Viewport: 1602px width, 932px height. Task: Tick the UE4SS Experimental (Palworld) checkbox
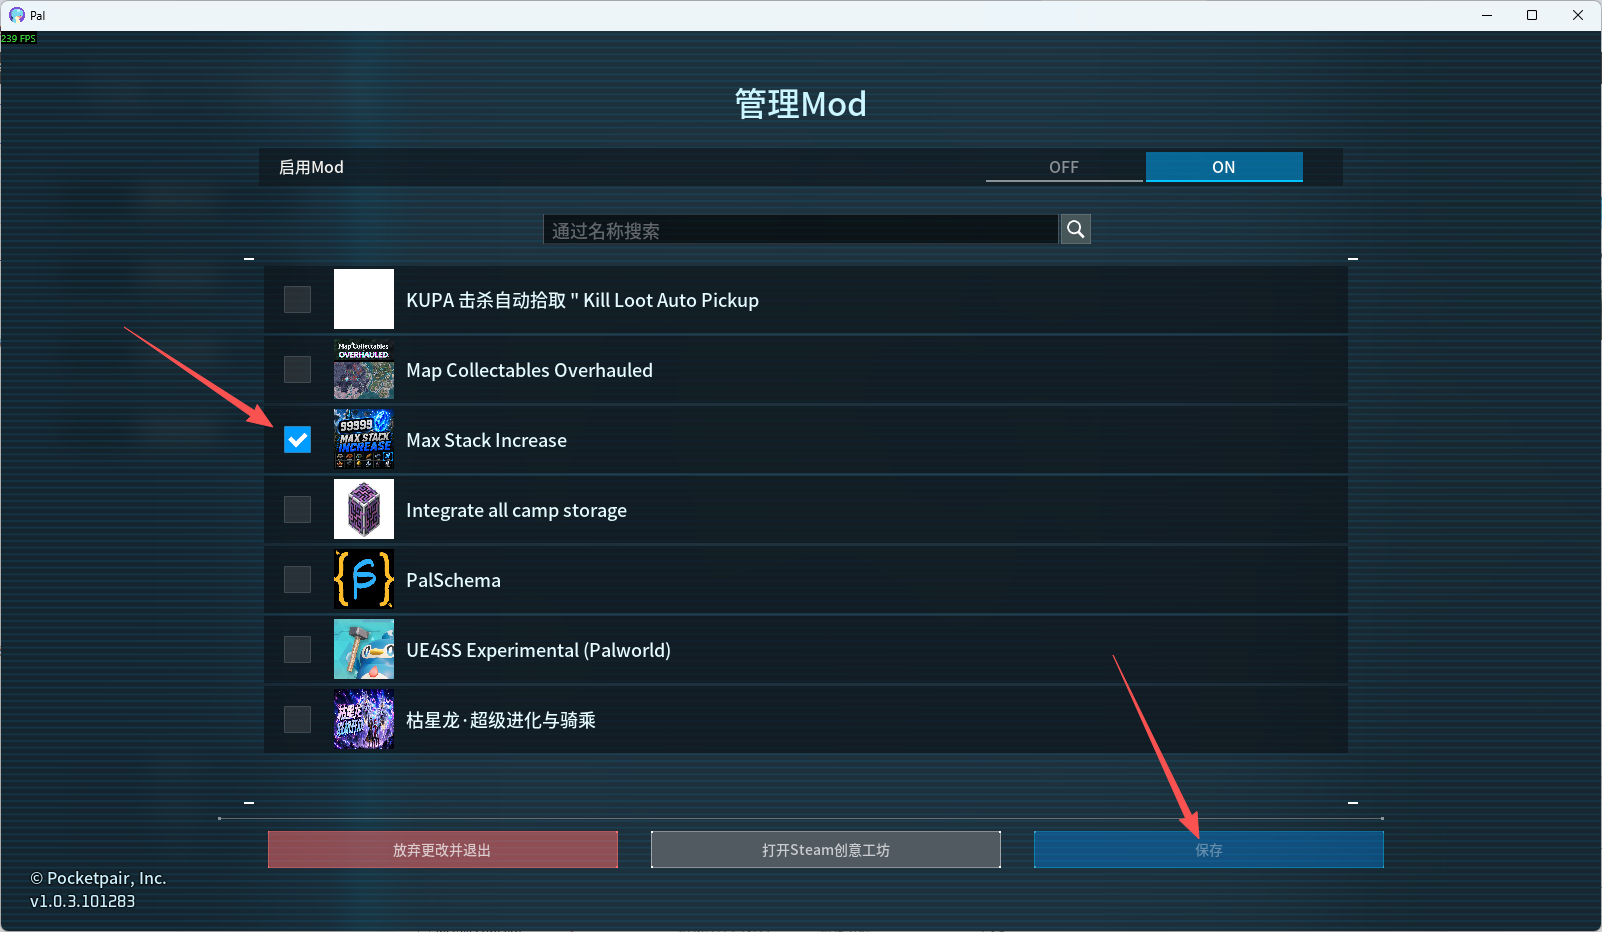coord(297,649)
